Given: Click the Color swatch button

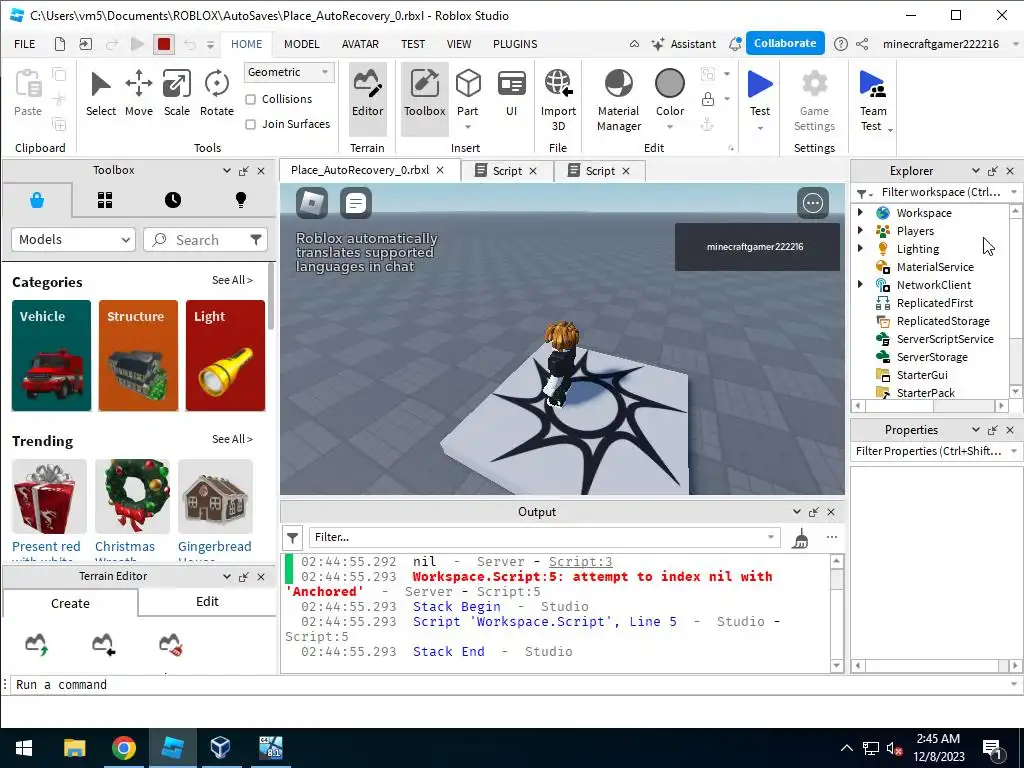Looking at the screenshot, I should tap(670, 84).
